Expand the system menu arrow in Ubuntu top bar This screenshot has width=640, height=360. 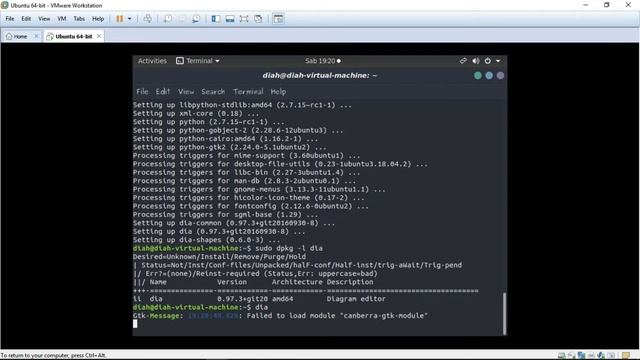[498, 61]
